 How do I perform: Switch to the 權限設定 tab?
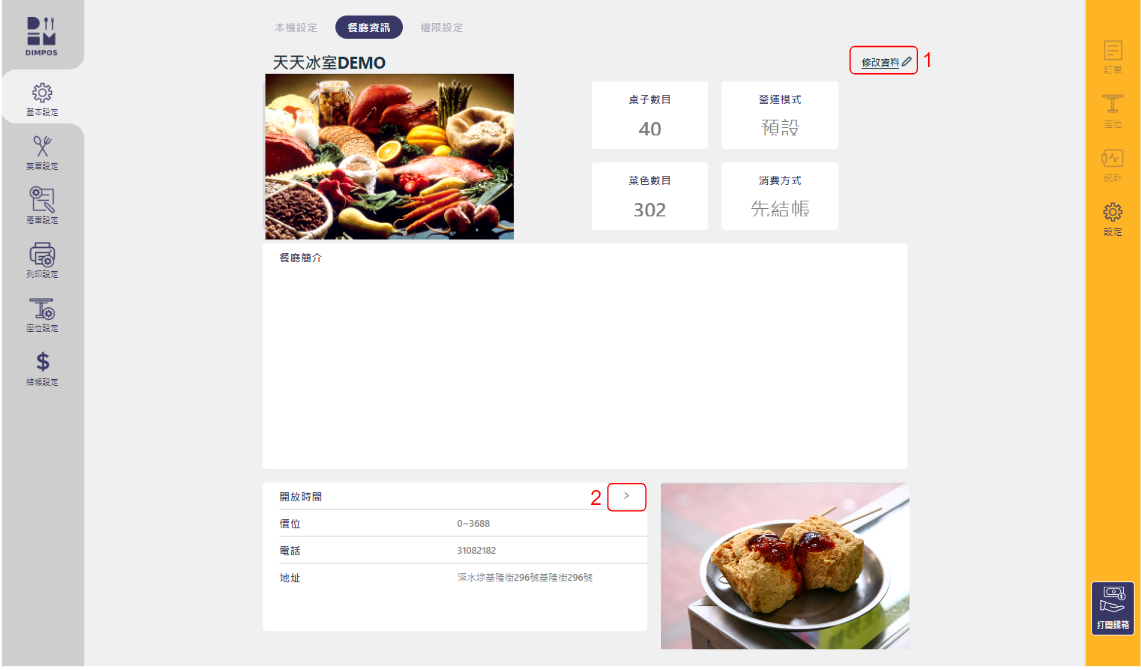[x=442, y=28]
